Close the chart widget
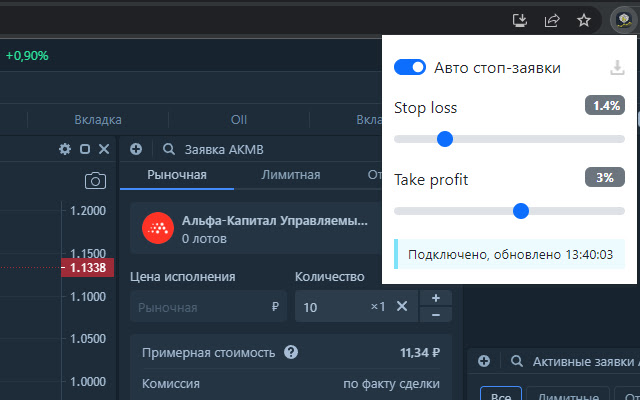 tap(103, 149)
